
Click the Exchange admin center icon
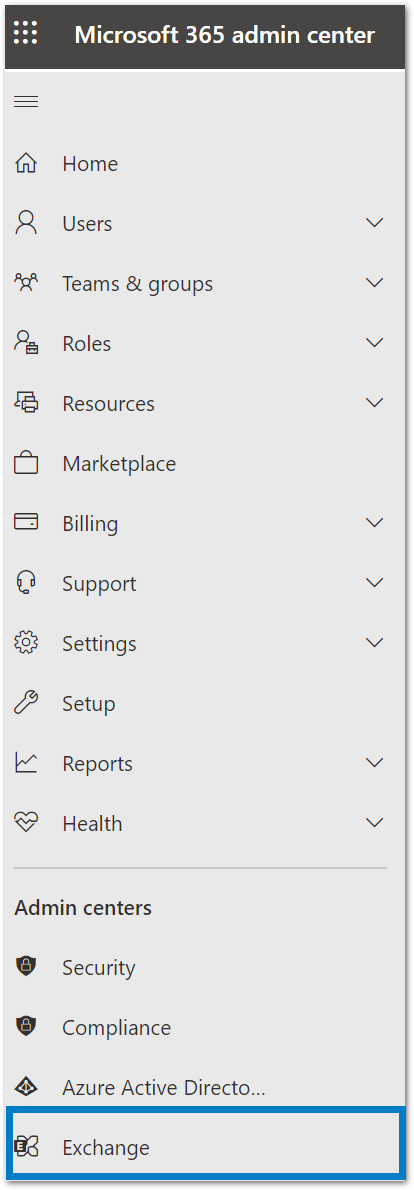pyautogui.click(x=26, y=1148)
